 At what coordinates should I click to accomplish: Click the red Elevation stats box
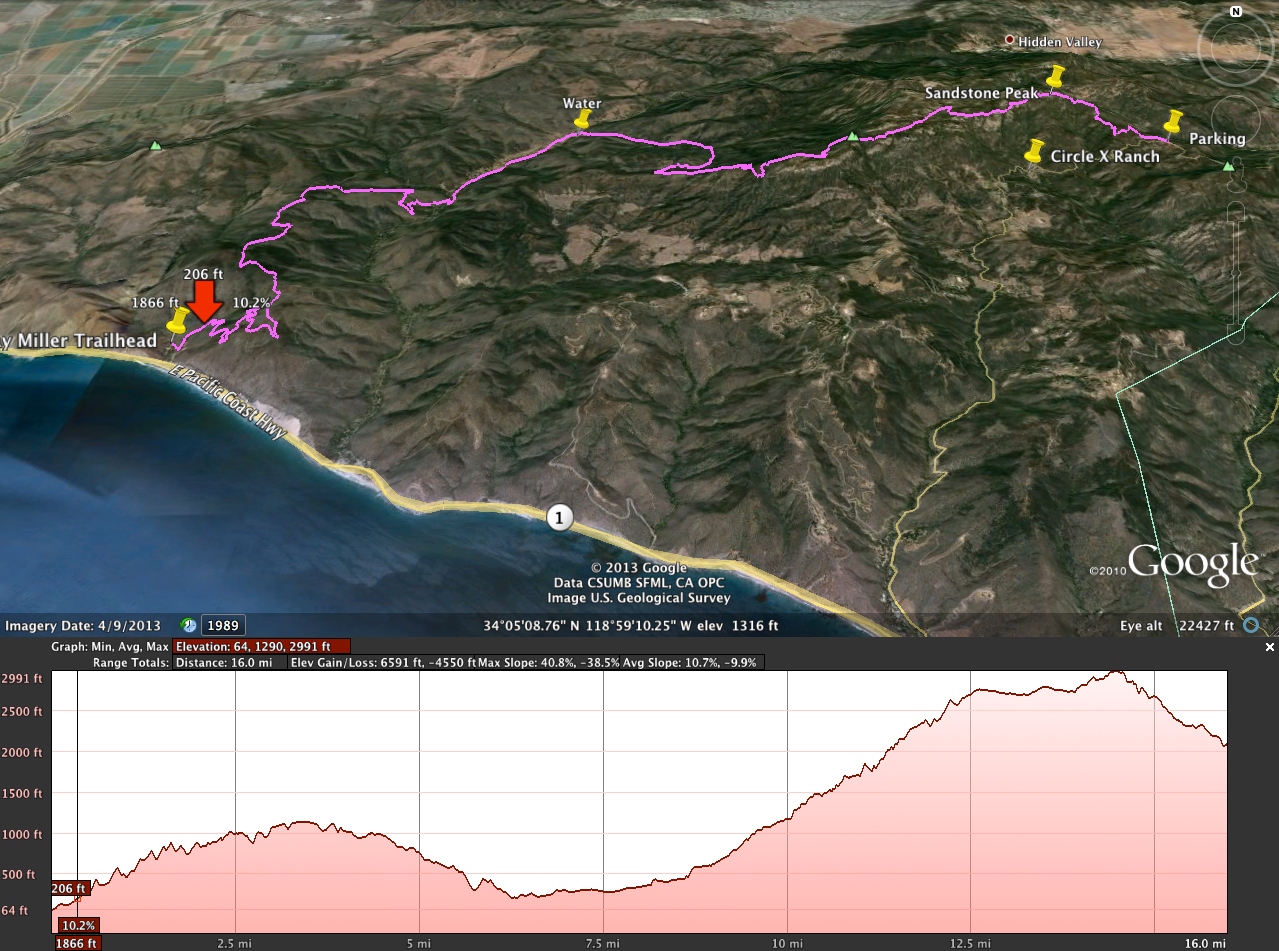point(262,647)
